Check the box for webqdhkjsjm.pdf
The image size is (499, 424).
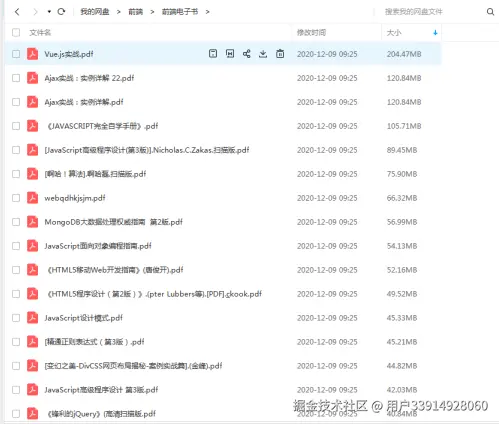[x=16, y=198]
